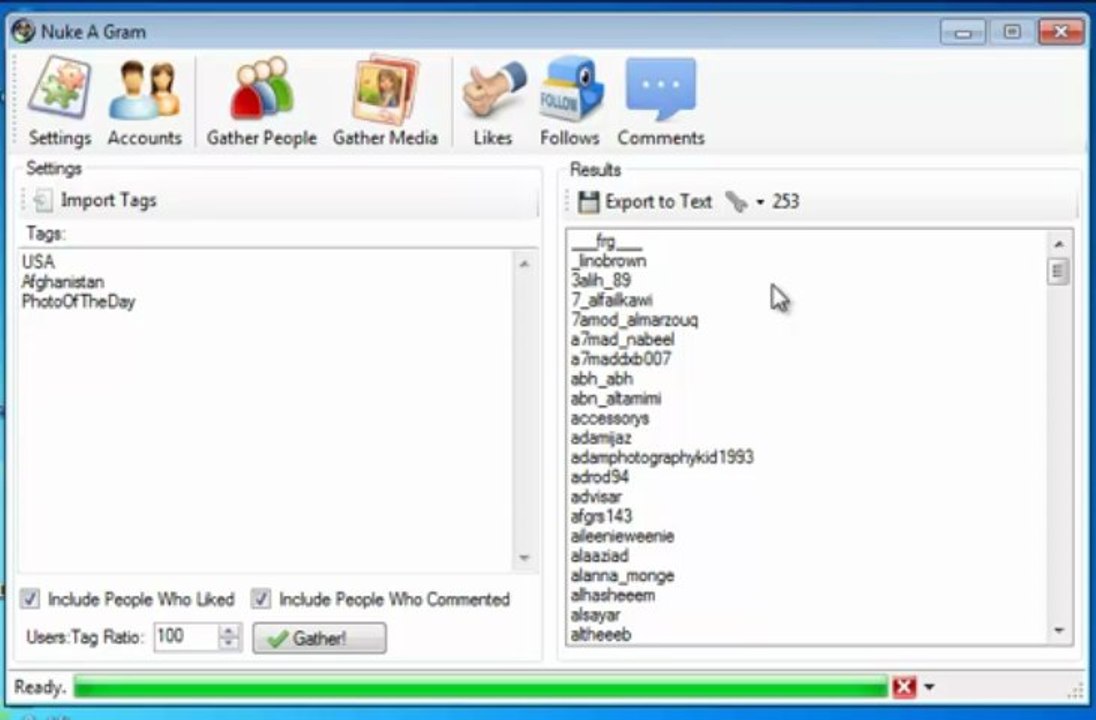Click the green progress bar

[481, 687]
